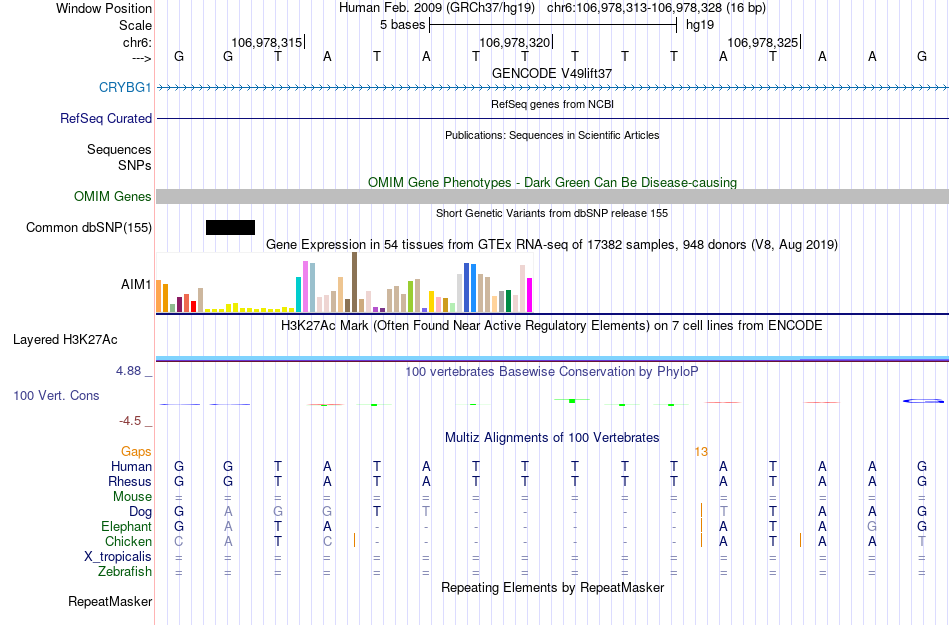Select the X_tropicalis row label

(118, 557)
